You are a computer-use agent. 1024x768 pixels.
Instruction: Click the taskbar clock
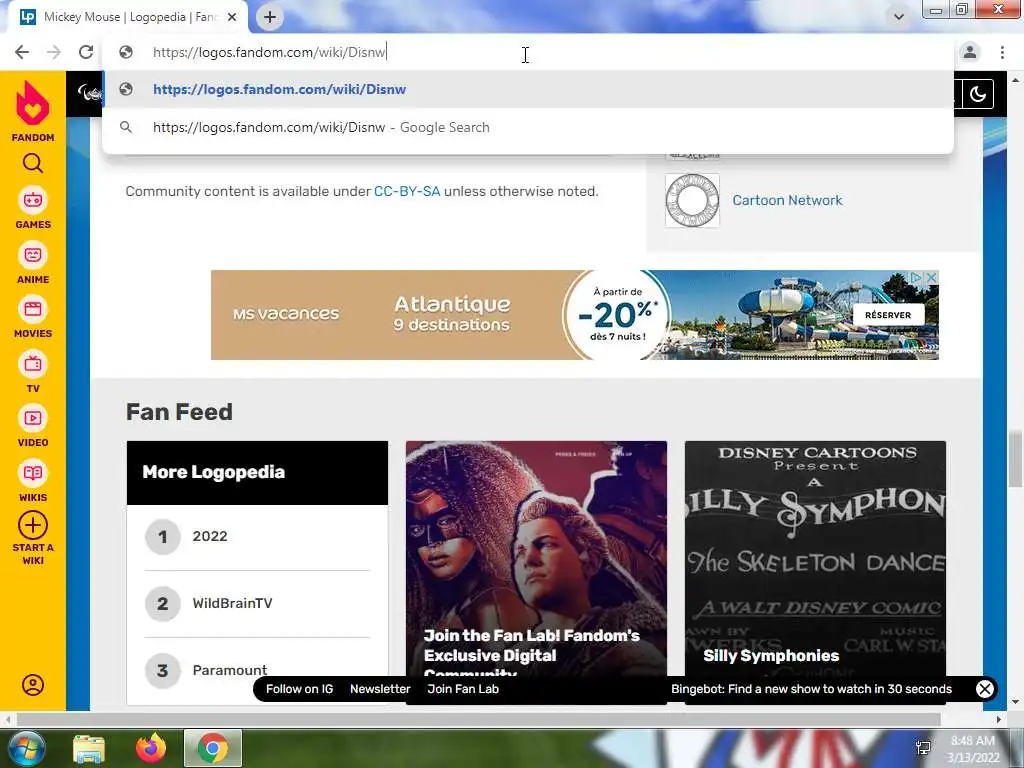click(973, 748)
